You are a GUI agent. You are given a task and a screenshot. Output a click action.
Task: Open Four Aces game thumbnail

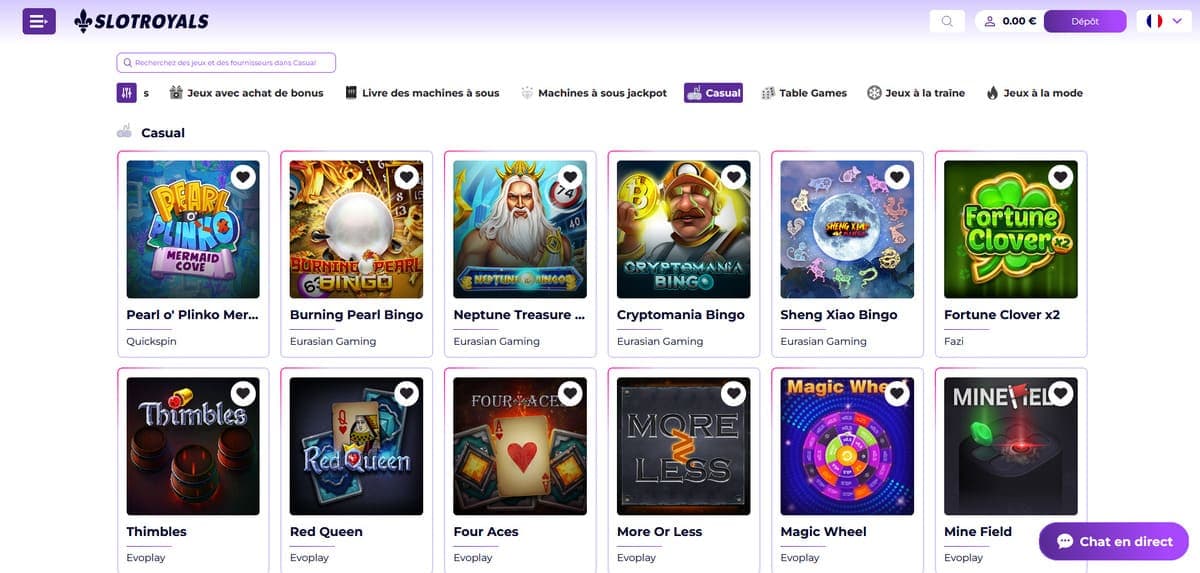[520, 446]
